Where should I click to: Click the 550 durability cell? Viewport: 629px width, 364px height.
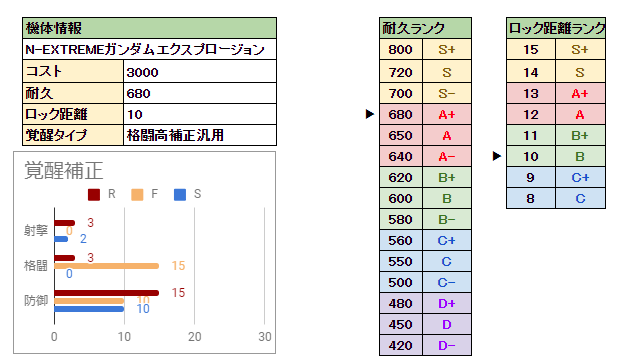pyautogui.click(x=401, y=261)
